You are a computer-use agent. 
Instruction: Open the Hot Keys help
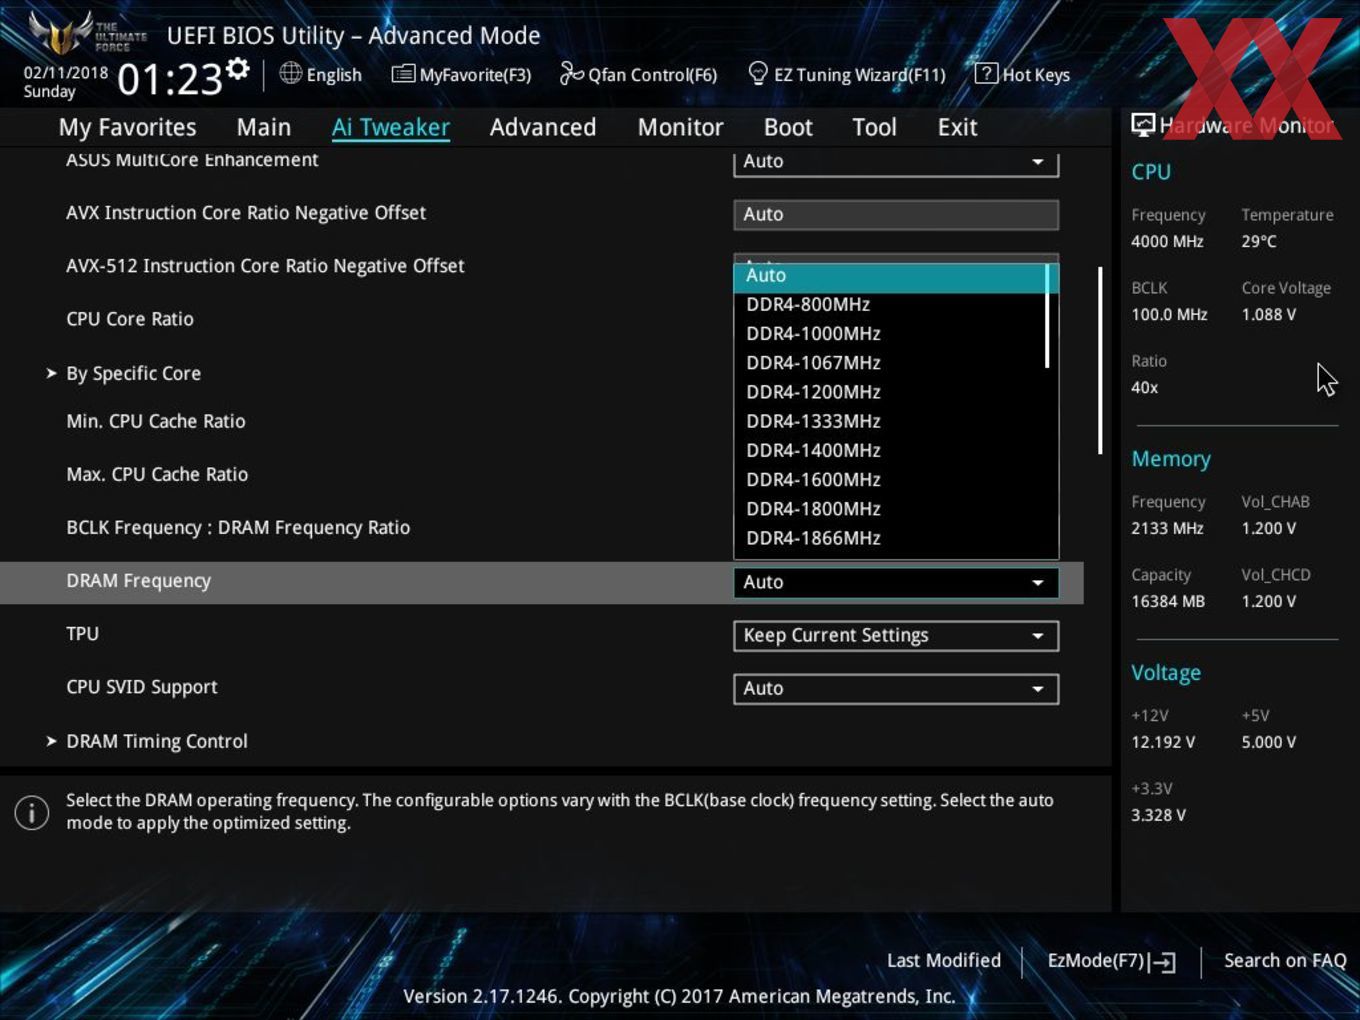click(1022, 74)
